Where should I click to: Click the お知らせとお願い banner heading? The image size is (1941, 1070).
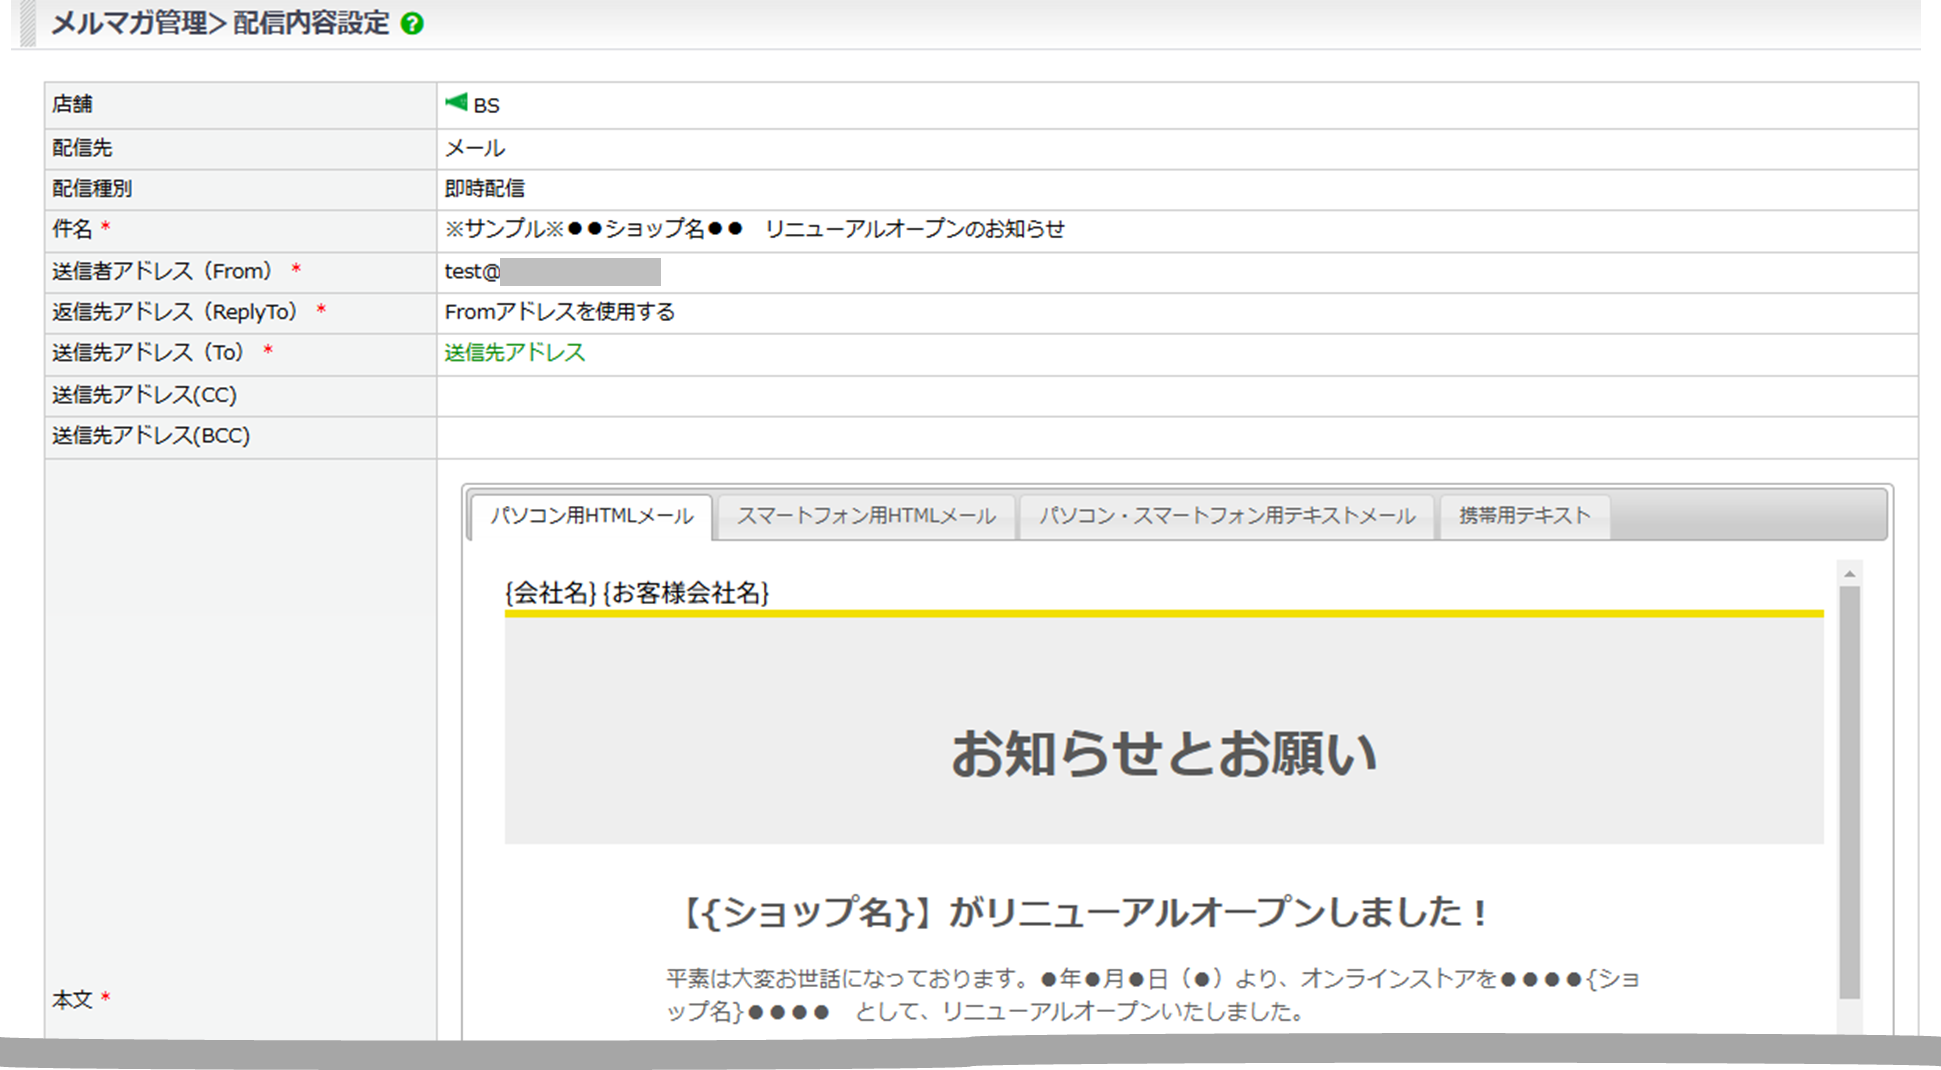[x=1163, y=753]
